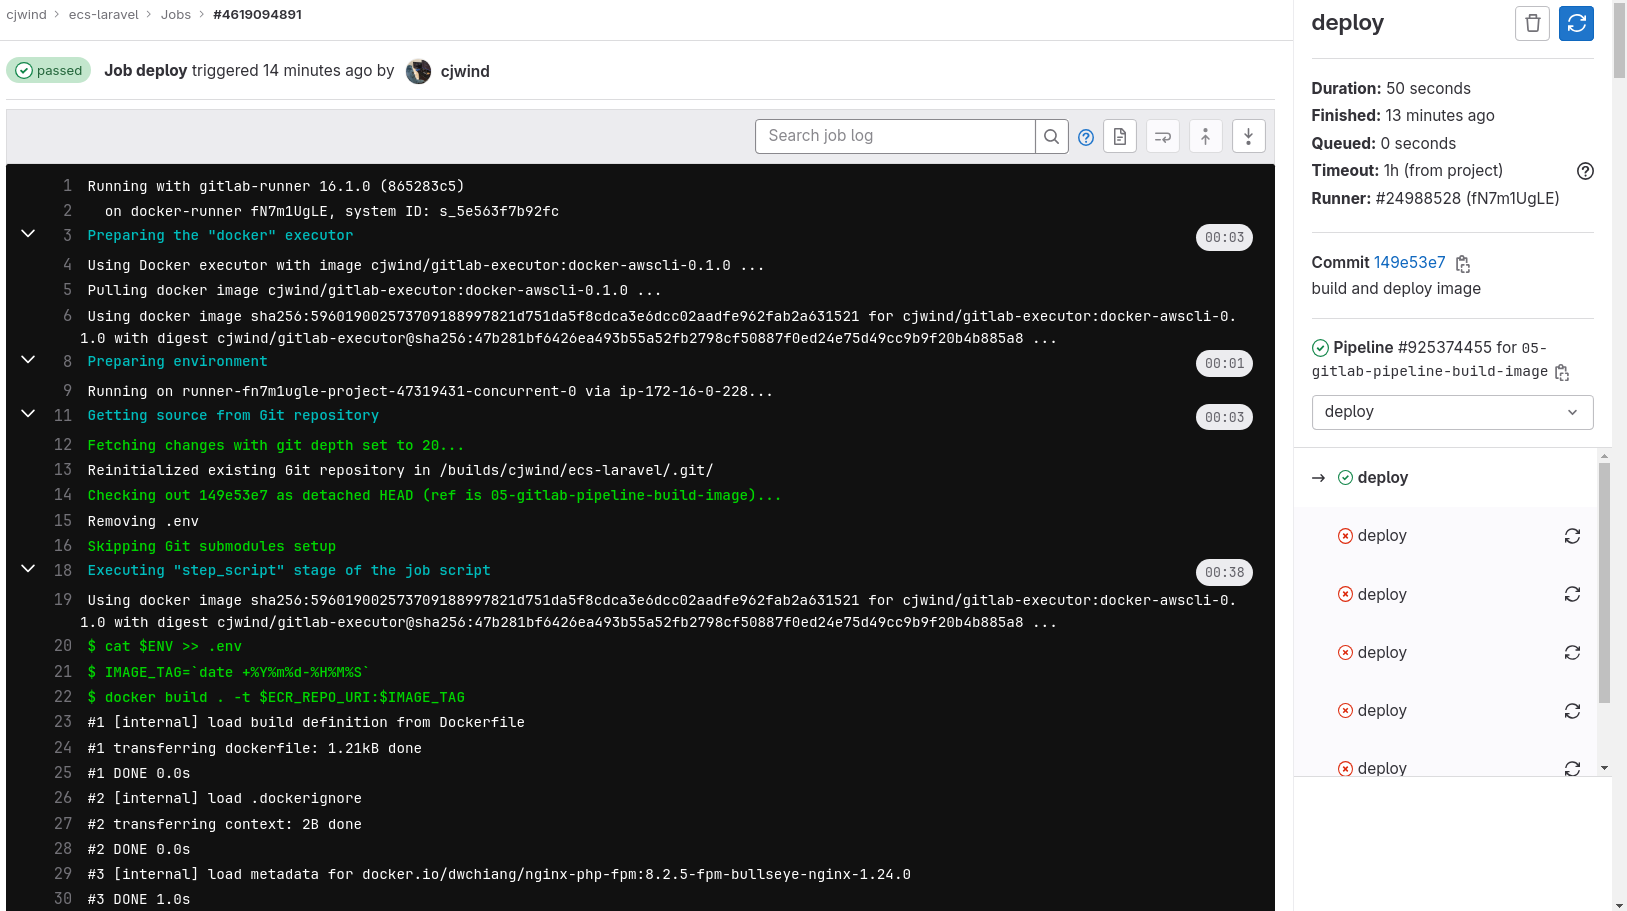Collapse the Getting source from Git section

coord(28,413)
